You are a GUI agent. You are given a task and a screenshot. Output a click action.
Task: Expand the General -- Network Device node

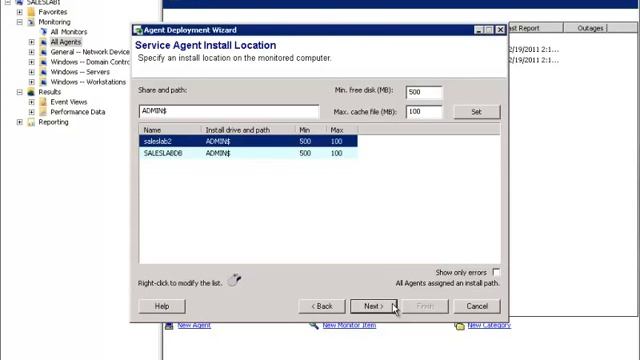coord(32,52)
